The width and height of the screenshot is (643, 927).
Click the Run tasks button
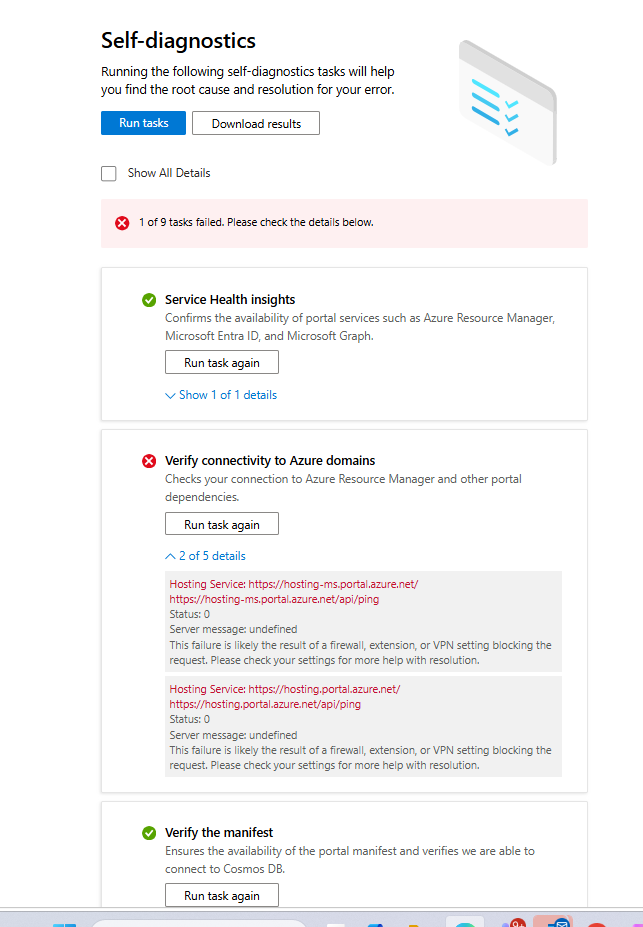144,123
